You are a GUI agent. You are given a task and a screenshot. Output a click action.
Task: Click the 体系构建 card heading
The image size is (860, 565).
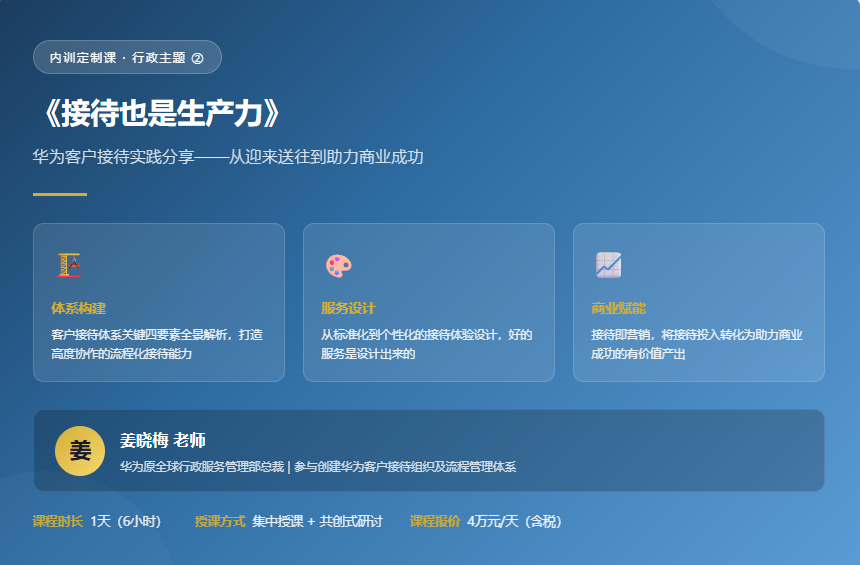coord(78,308)
